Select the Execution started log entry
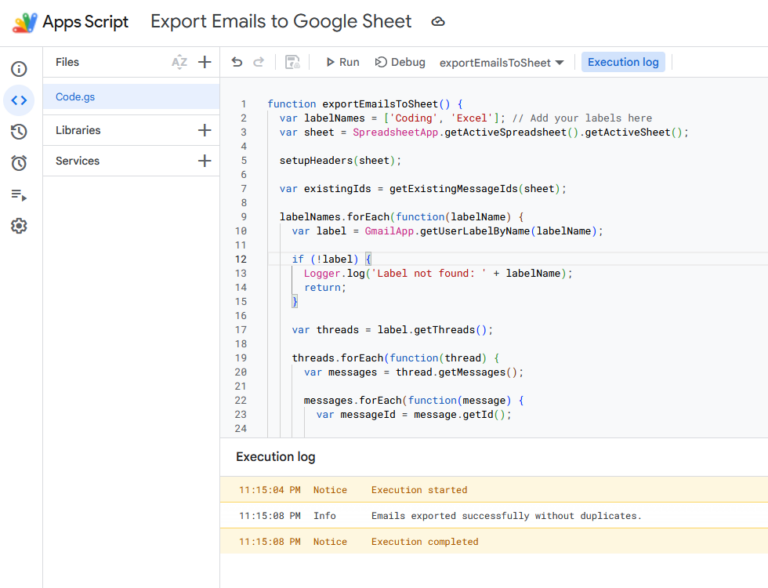The height and width of the screenshot is (588, 768). 494,490
